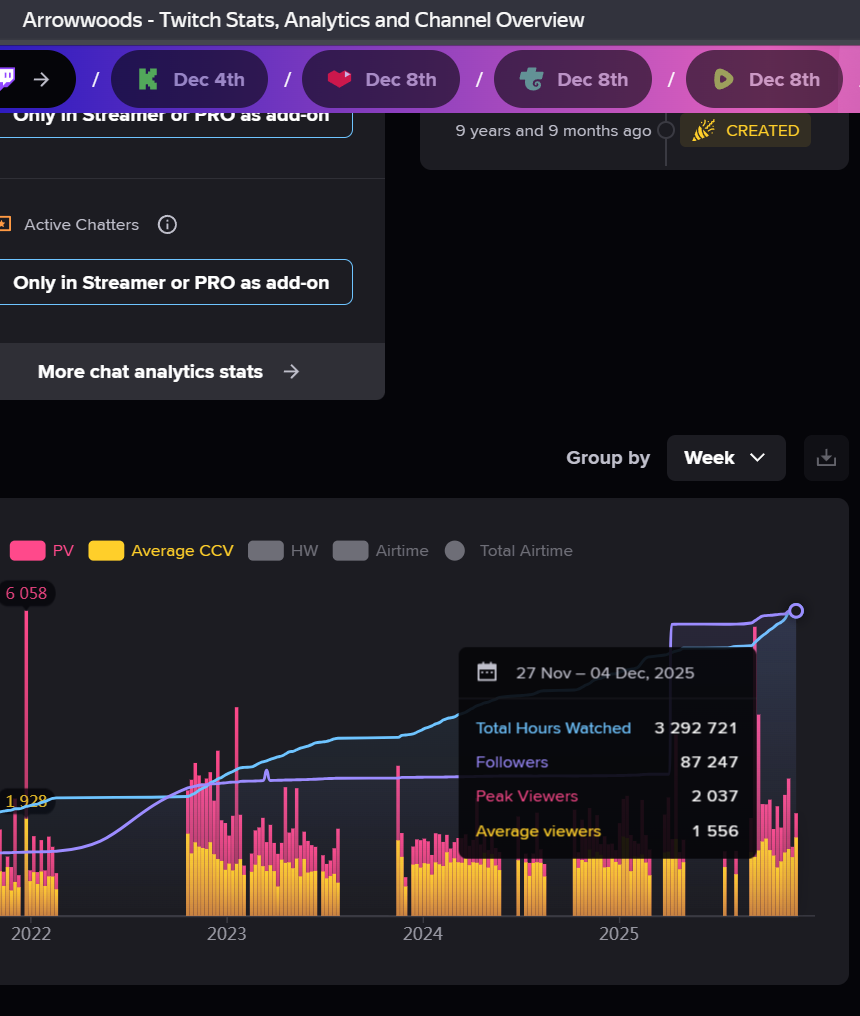The image size is (860, 1016).
Task: Click the CREATED timeline circle marker
Action: 666,130
